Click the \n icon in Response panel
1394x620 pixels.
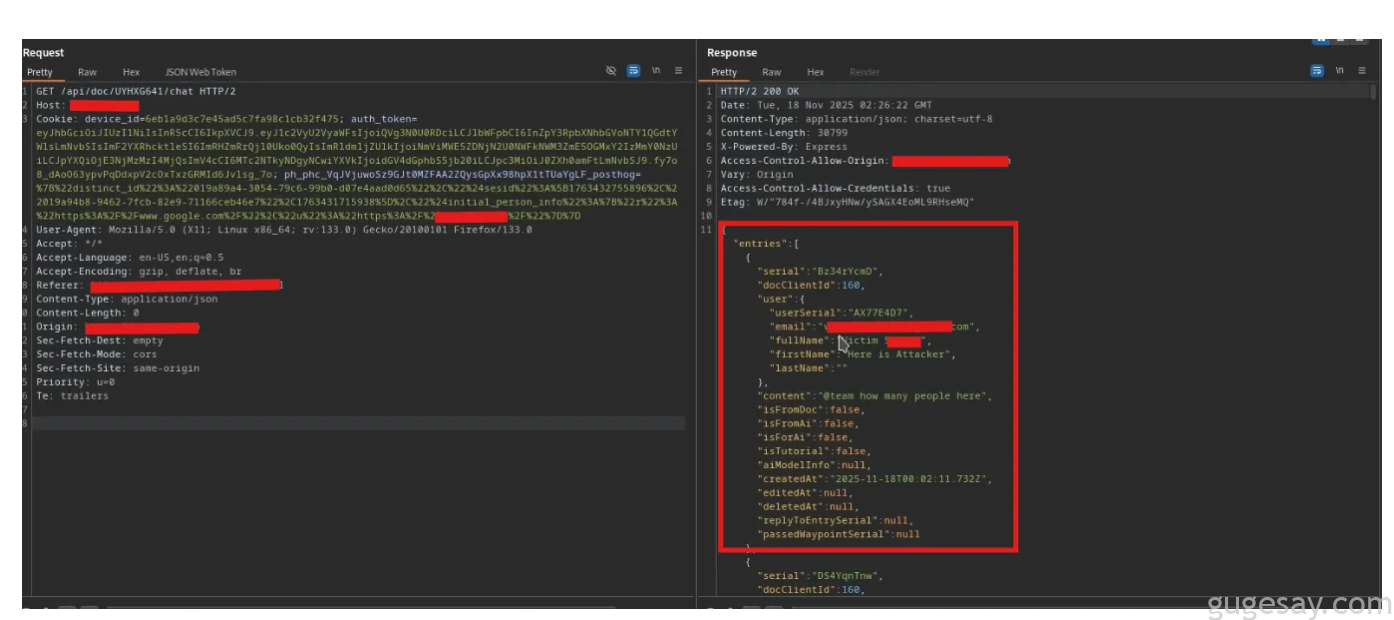[x=1340, y=71]
